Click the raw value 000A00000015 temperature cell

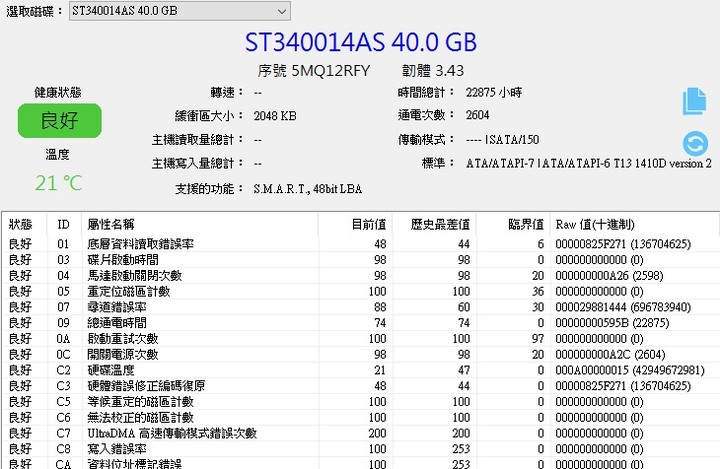click(630, 370)
